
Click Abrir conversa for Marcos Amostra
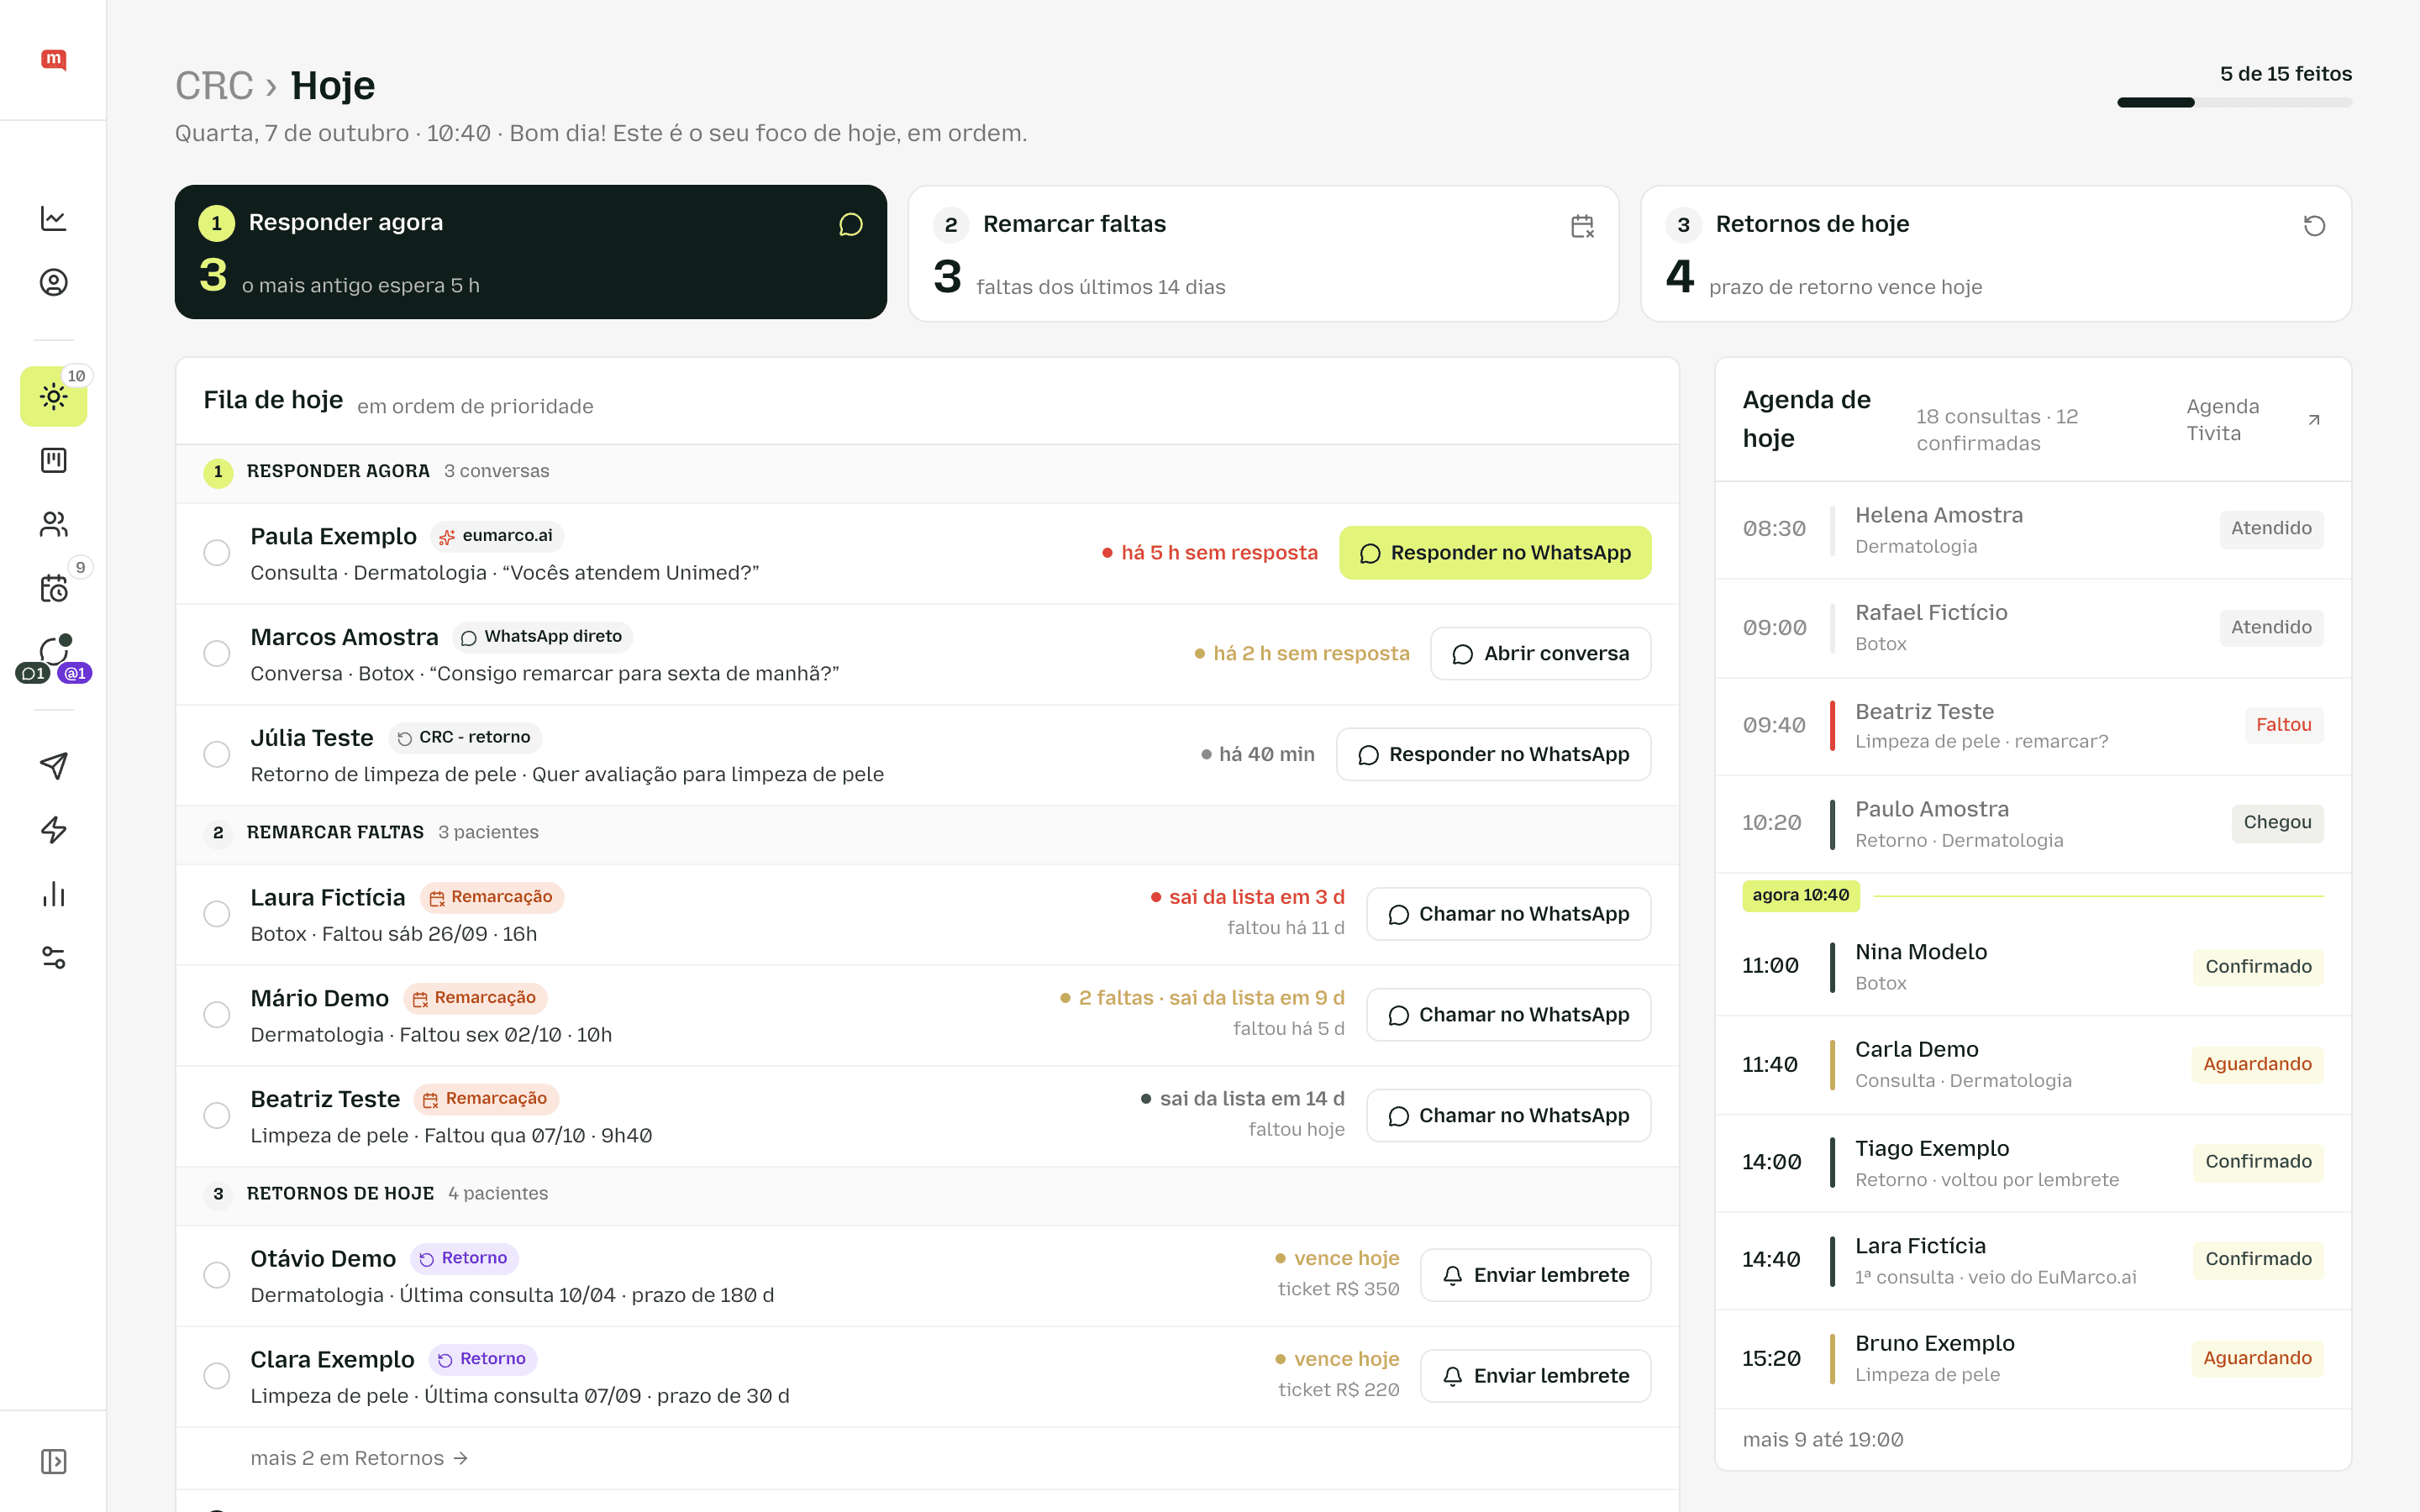1541,654
